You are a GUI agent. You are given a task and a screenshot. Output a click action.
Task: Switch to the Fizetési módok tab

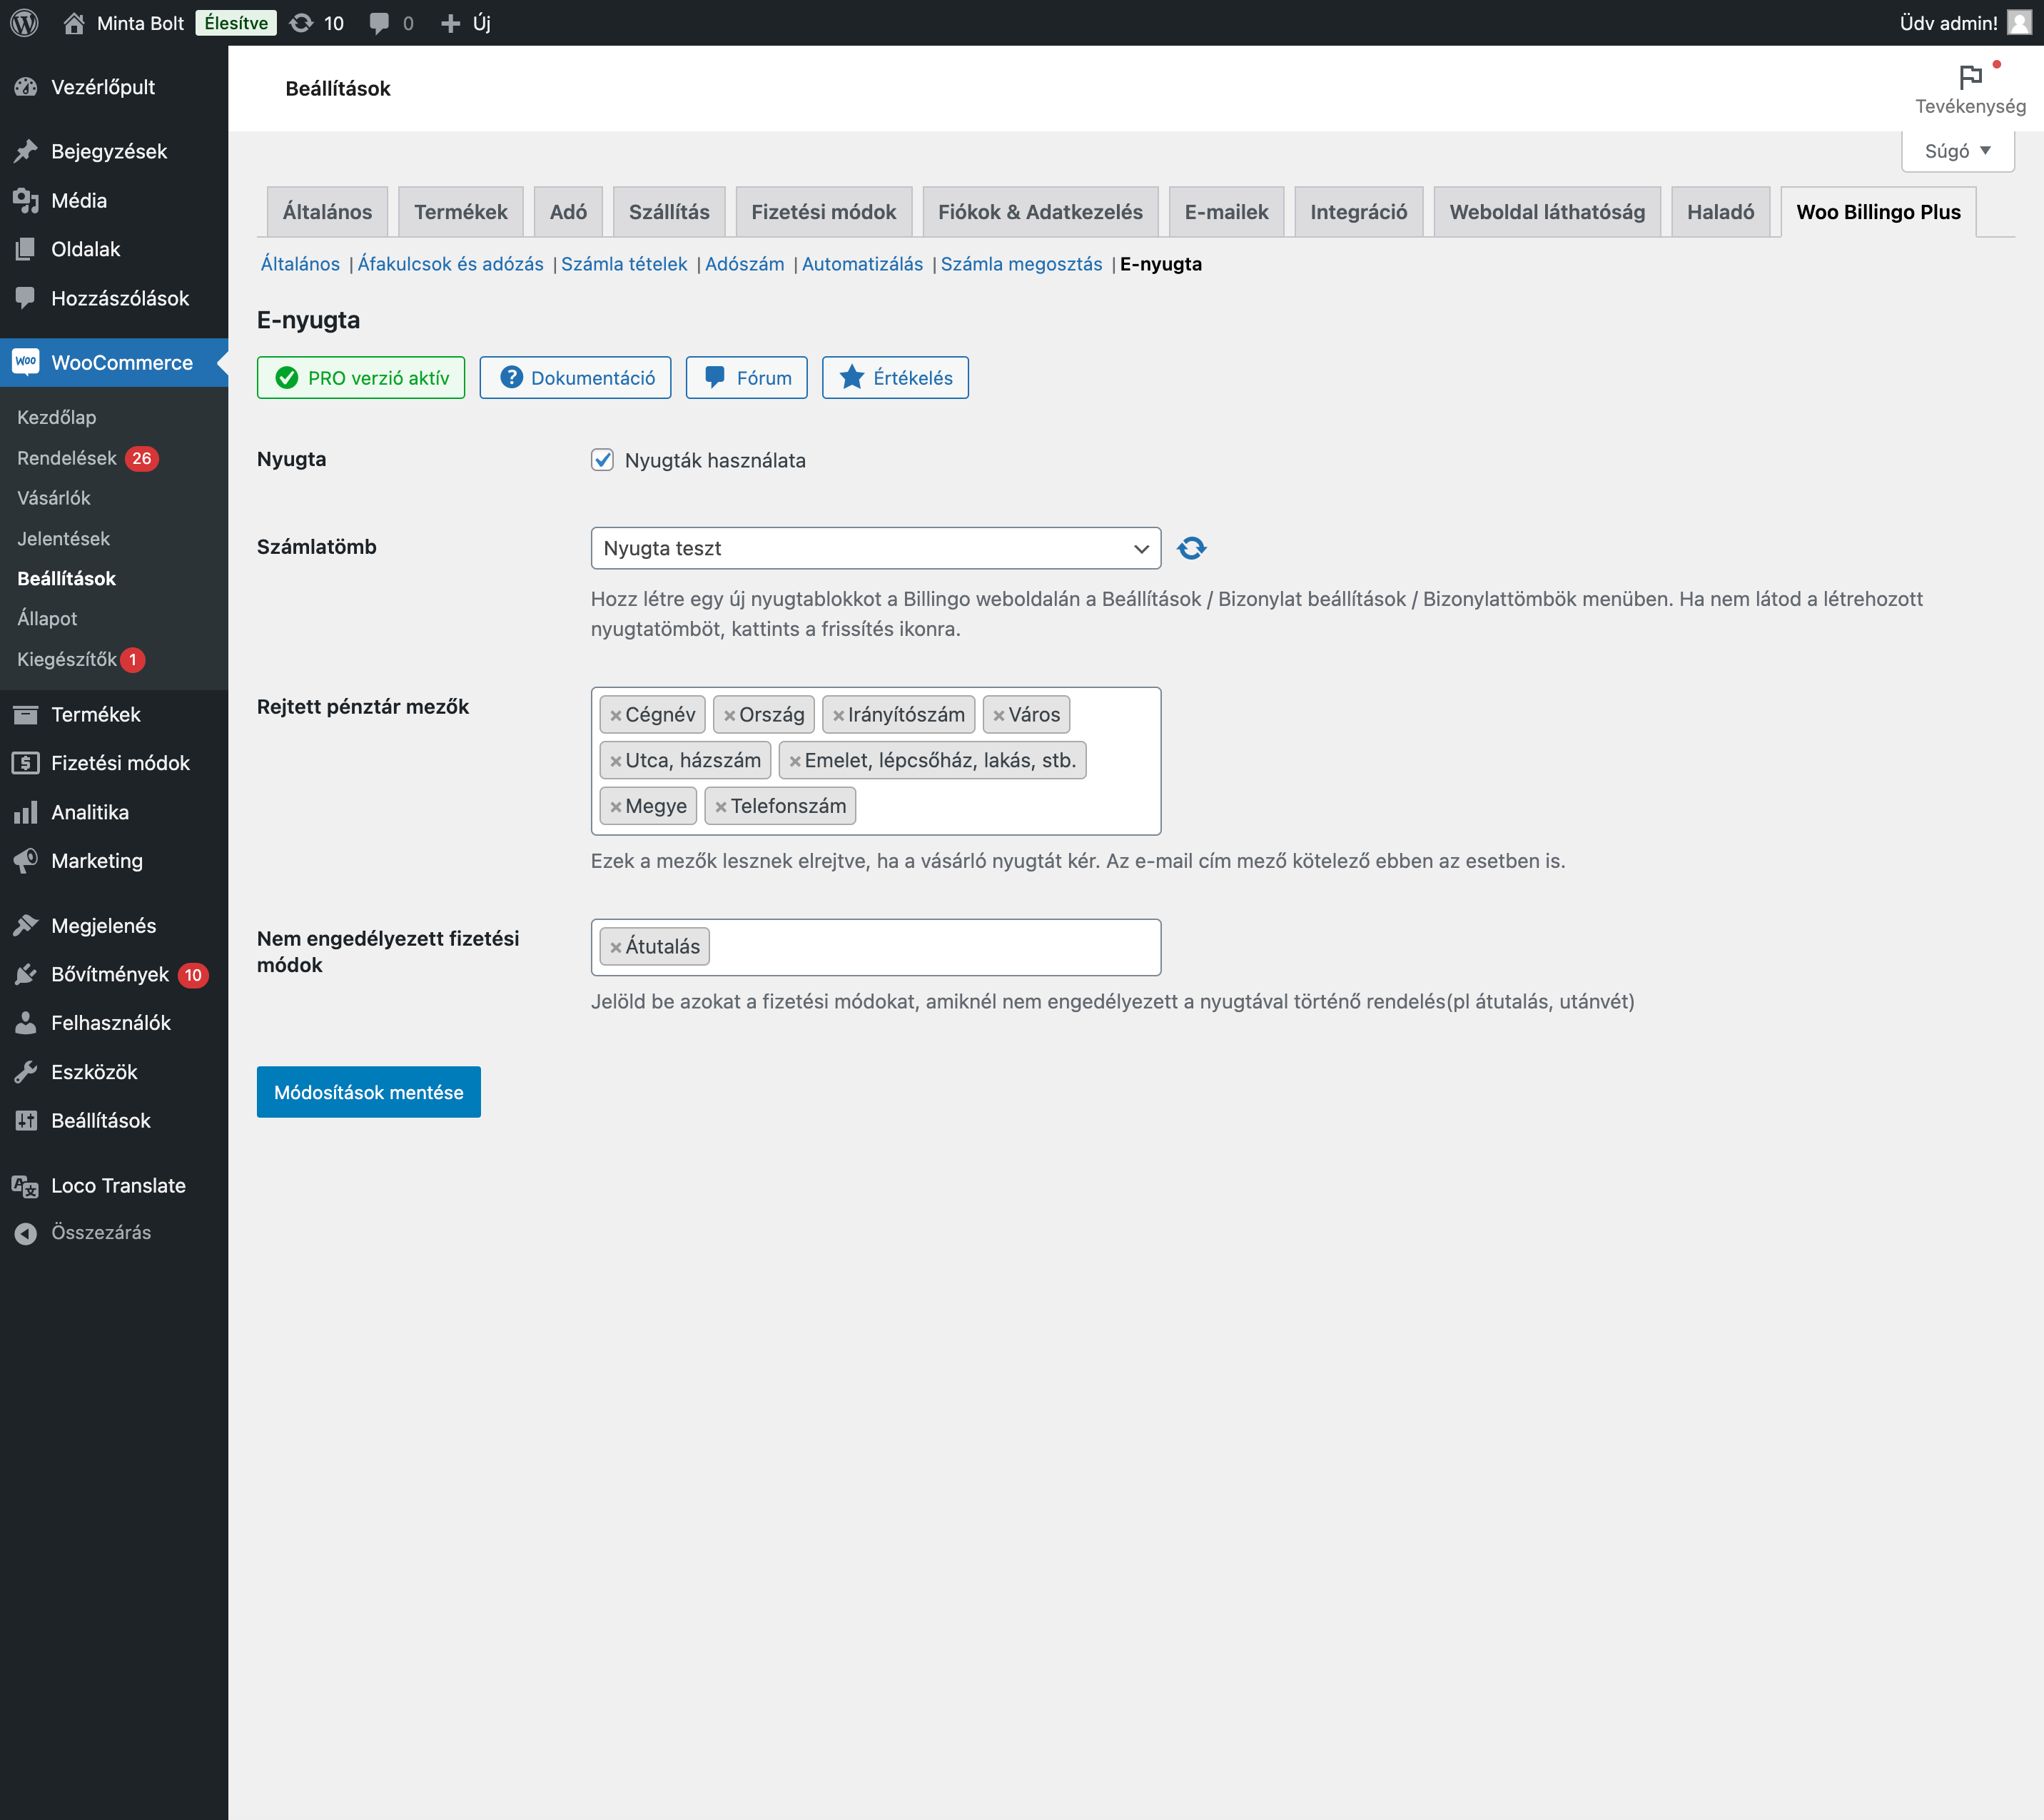pos(824,212)
